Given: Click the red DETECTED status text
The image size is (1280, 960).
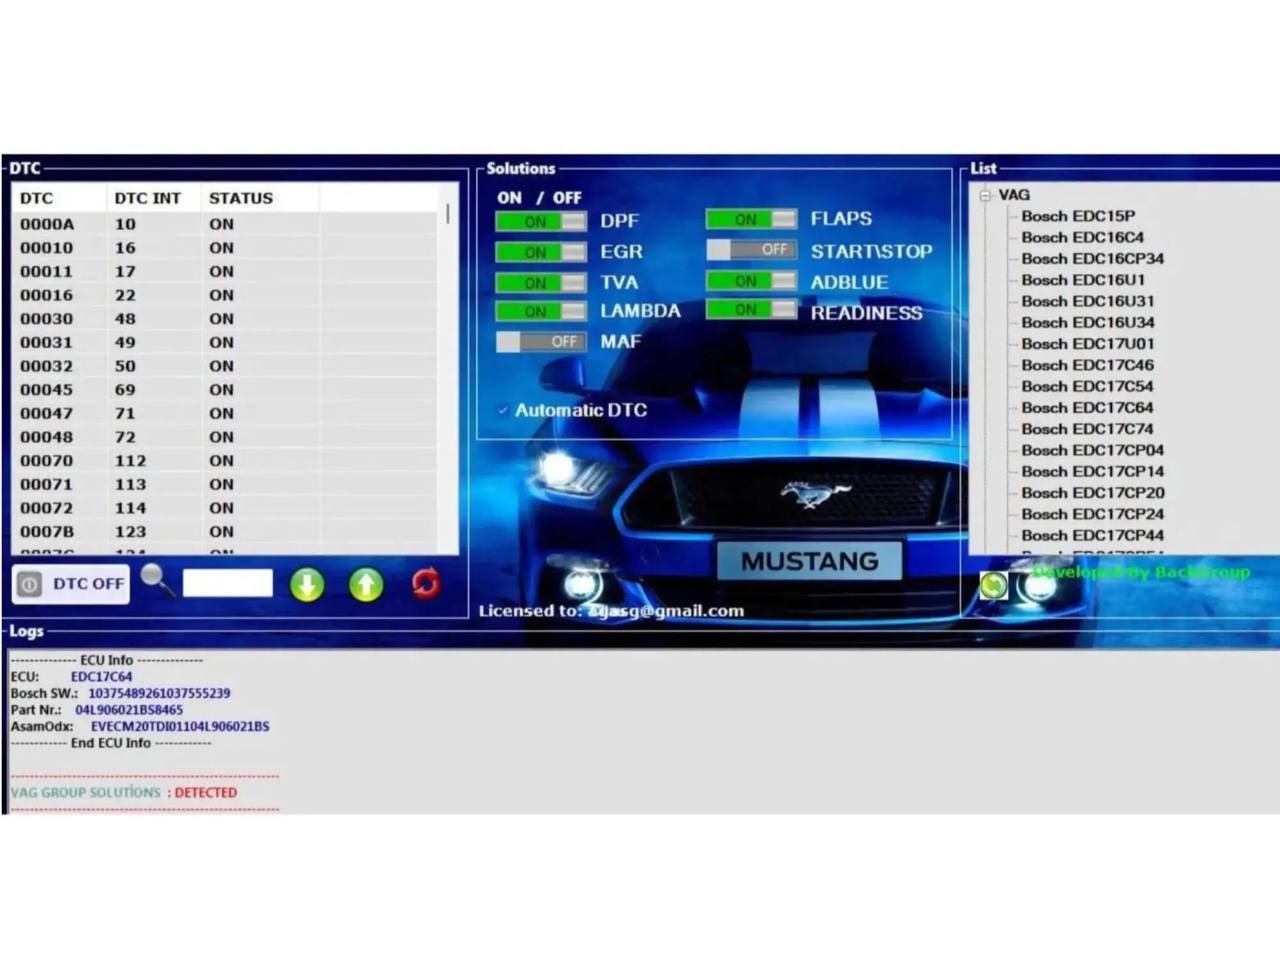Looking at the screenshot, I should 206,793.
